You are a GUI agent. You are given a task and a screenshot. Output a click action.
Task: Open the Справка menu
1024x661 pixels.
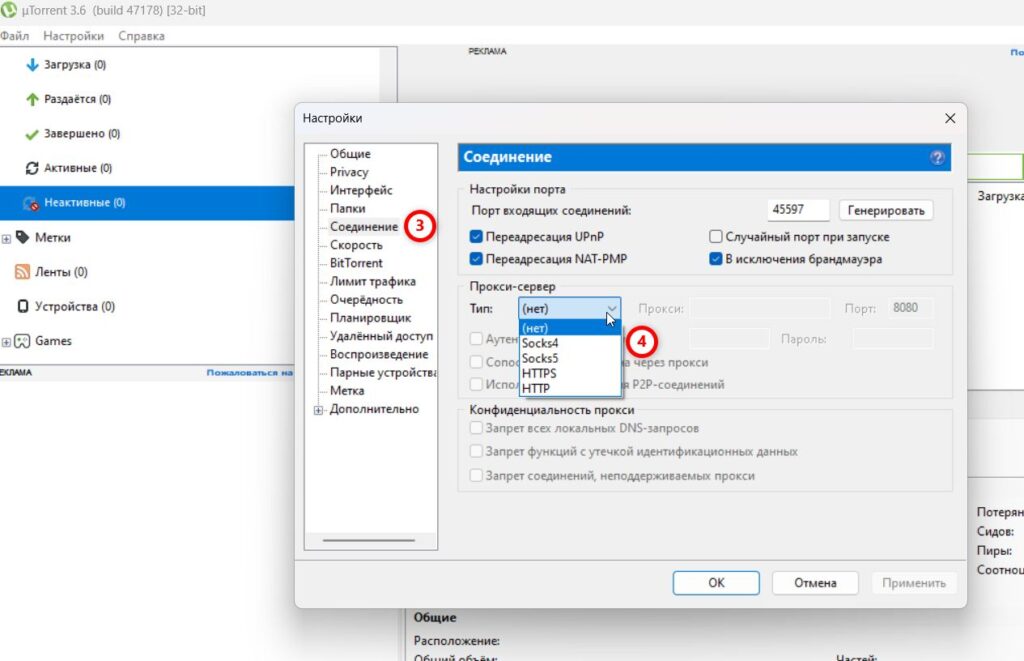141,36
